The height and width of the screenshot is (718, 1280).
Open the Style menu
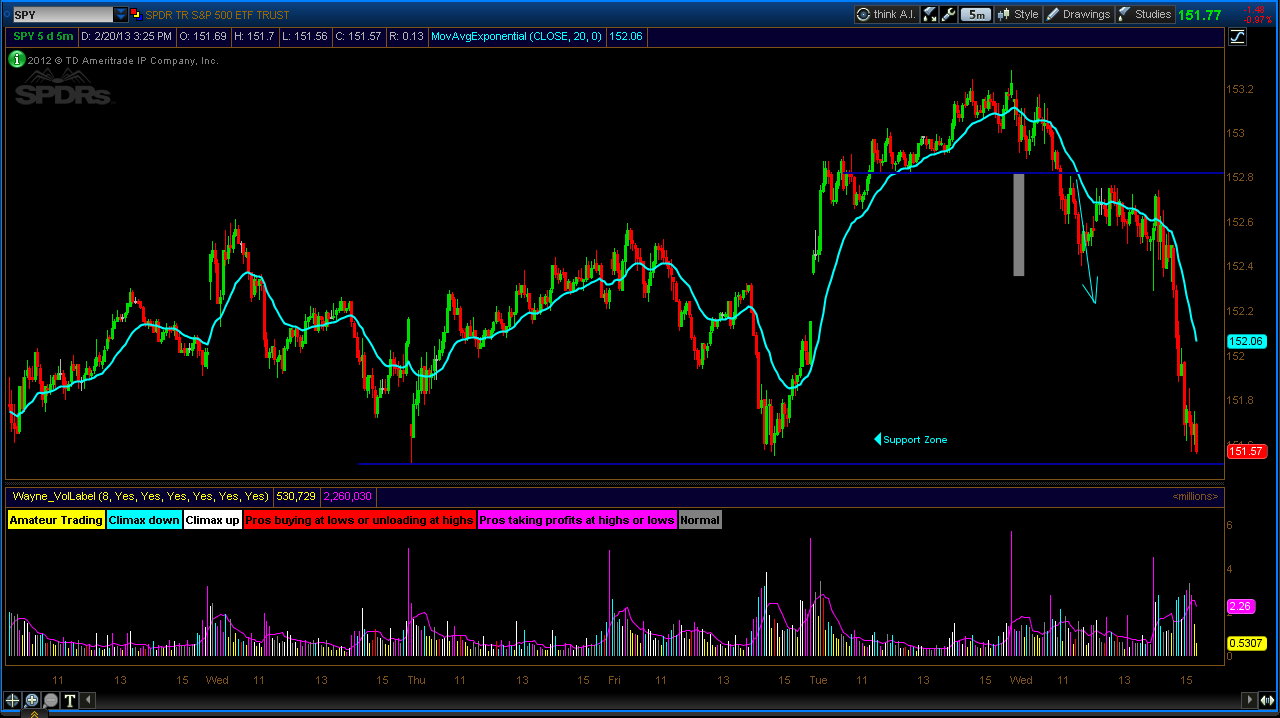click(1018, 14)
